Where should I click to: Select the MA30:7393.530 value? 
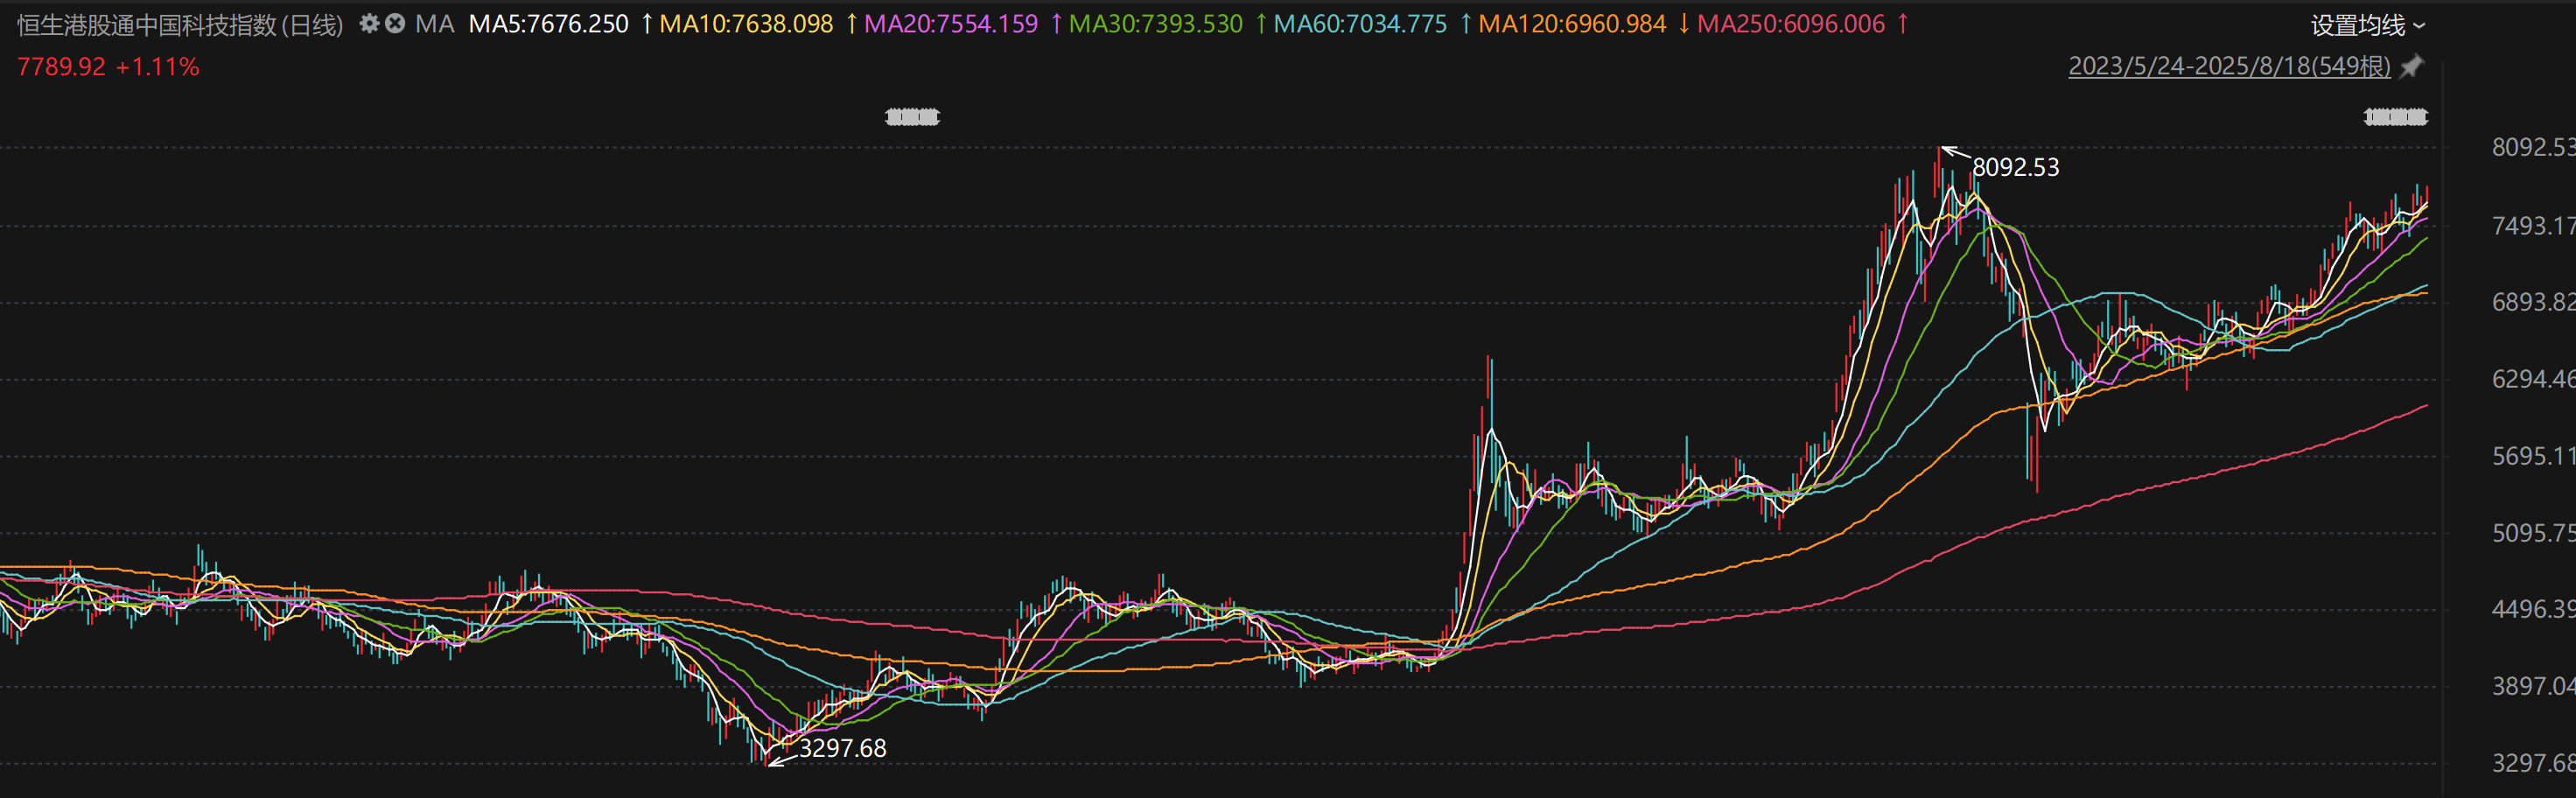[1156, 24]
